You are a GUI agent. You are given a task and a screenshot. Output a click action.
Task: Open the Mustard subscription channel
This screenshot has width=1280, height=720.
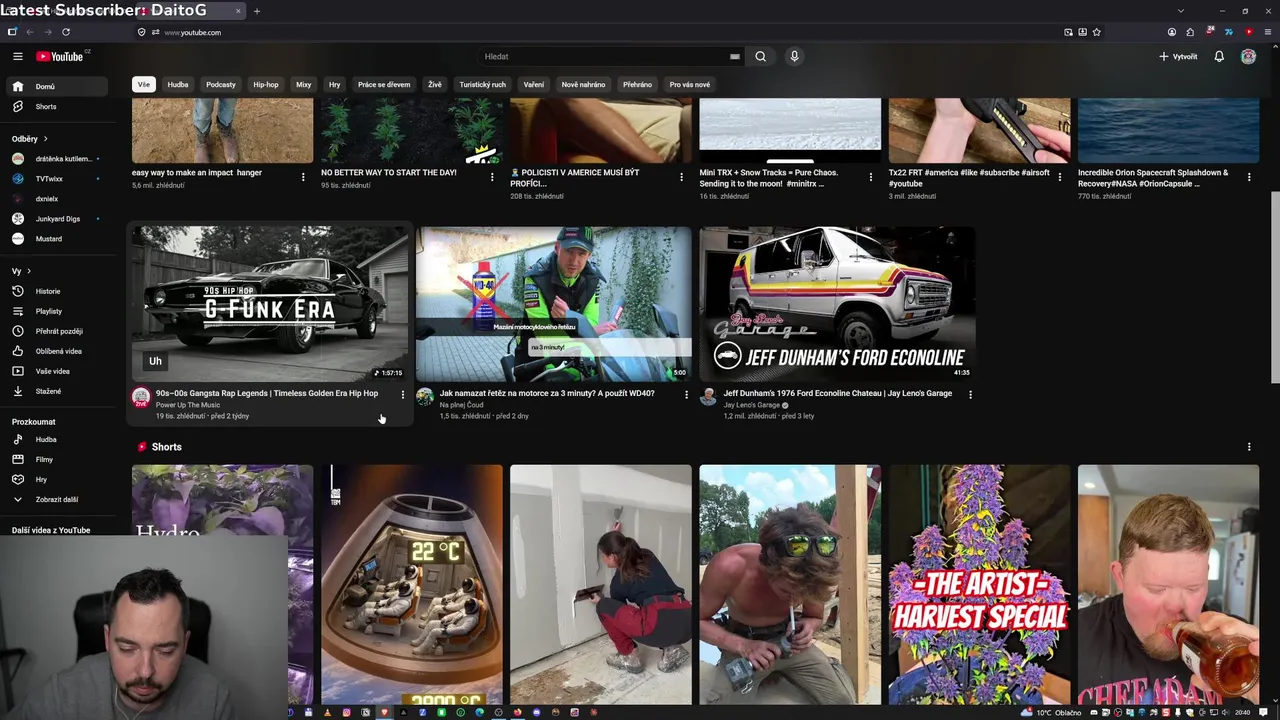[x=58, y=239]
